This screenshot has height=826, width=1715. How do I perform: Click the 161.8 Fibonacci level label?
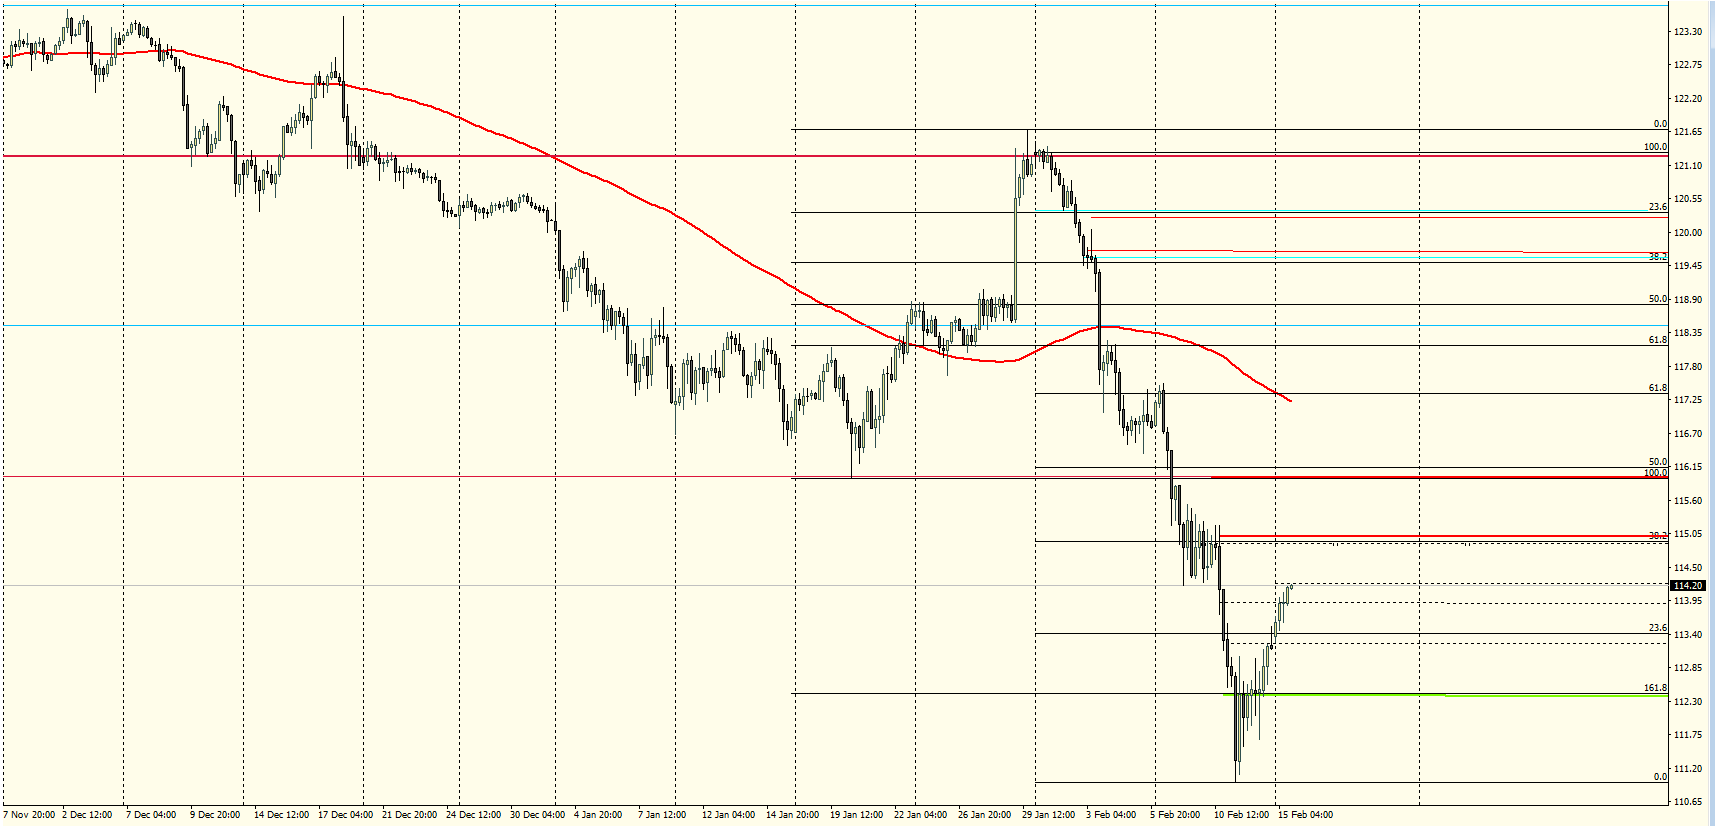pos(1655,688)
